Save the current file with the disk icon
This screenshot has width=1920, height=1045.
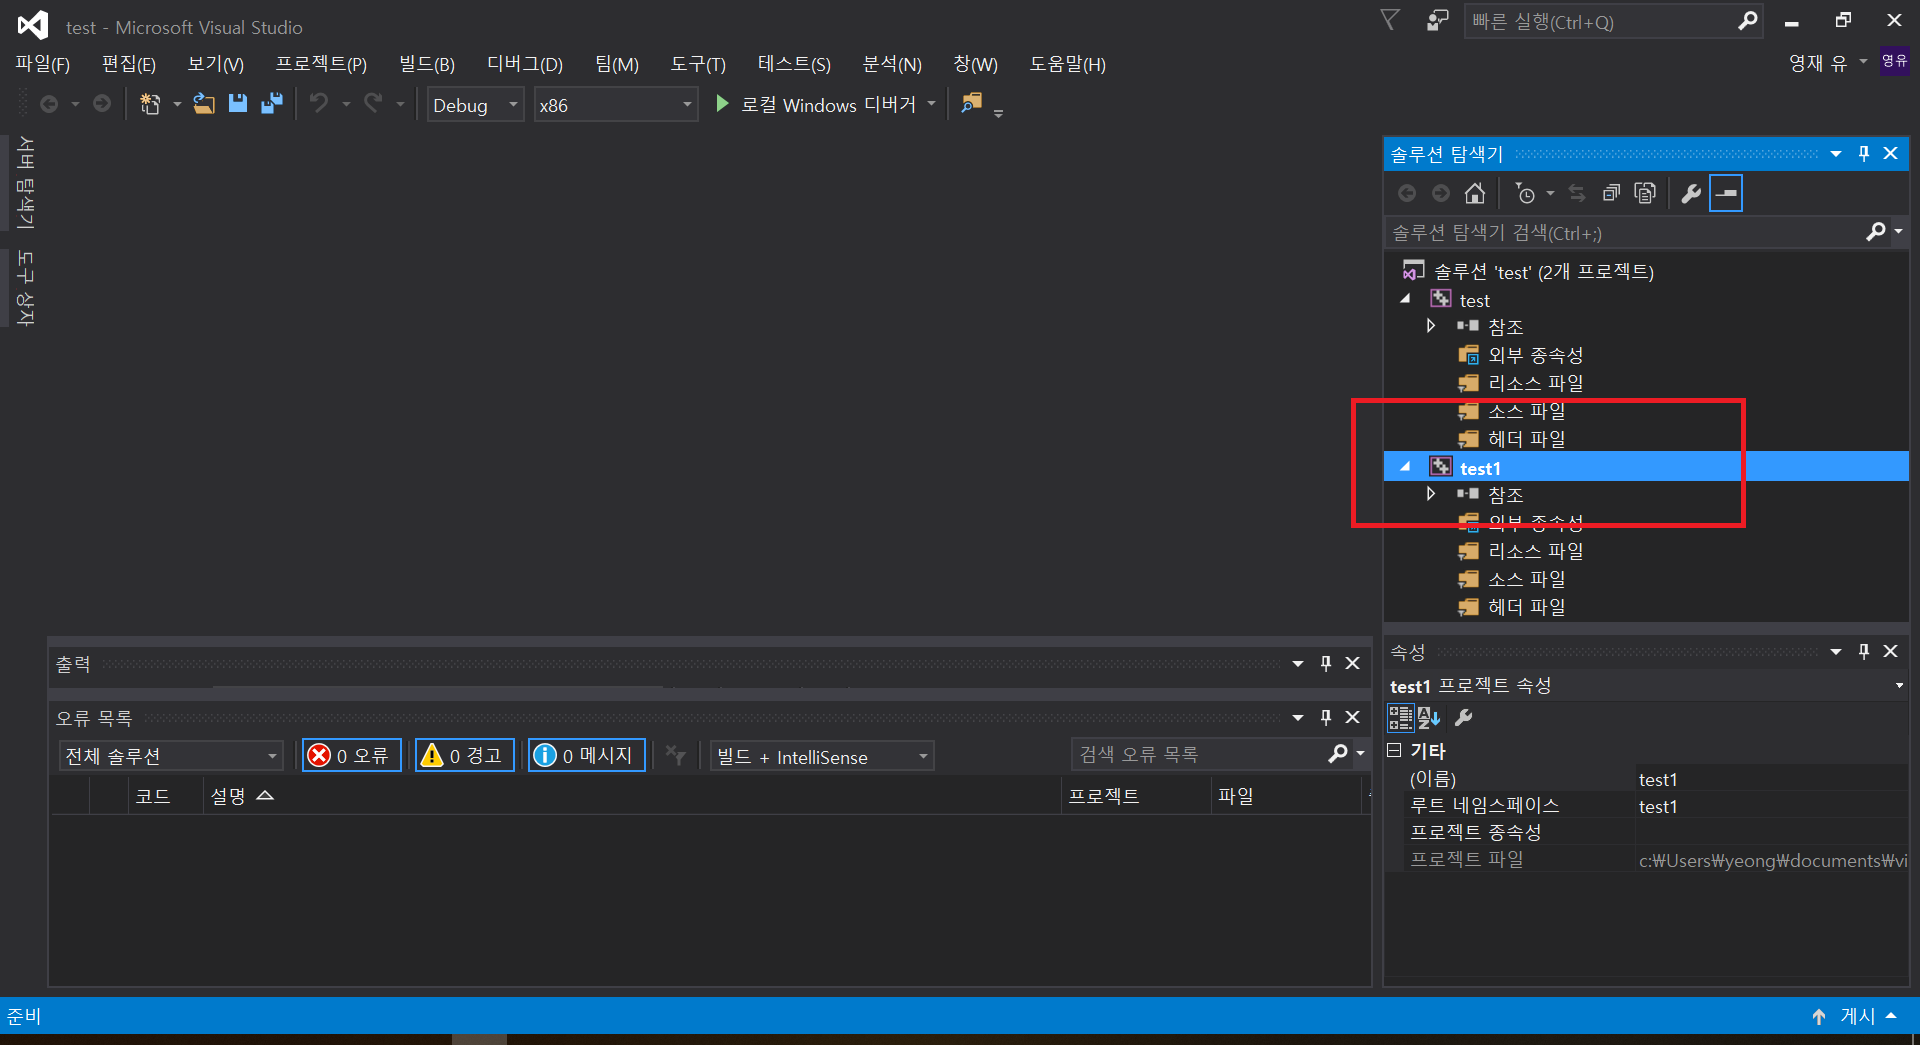pyautogui.click(x=238, y=104)
